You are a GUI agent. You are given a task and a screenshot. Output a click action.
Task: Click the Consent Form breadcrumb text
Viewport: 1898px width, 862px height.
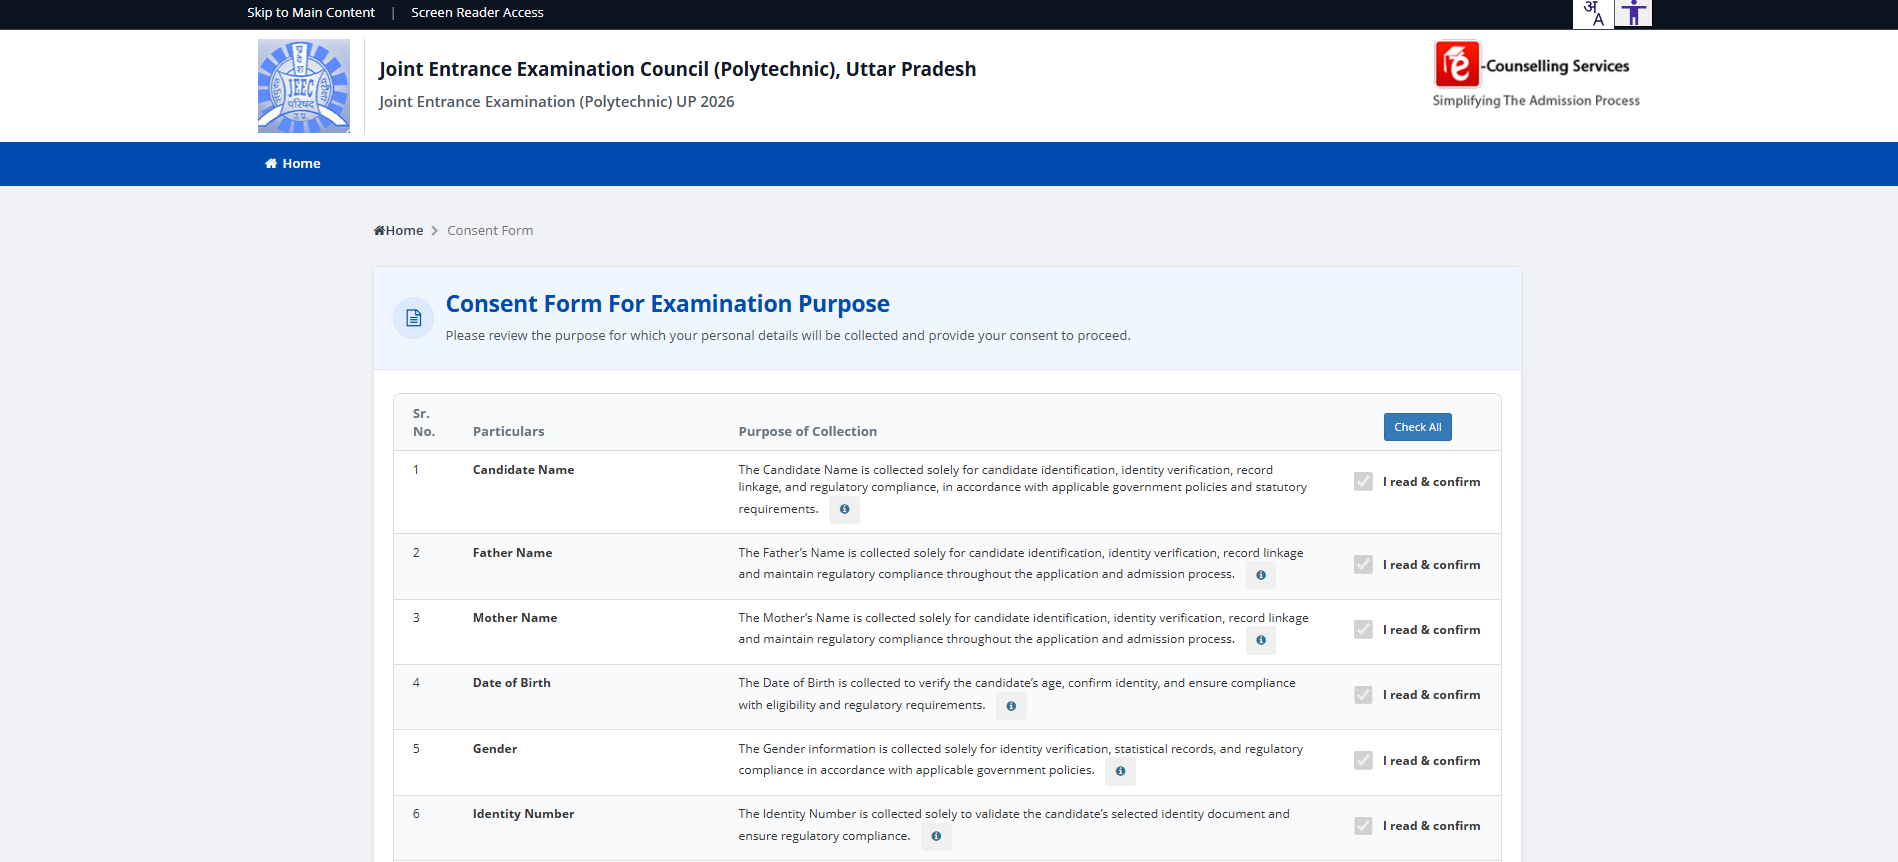pos(490,231)
